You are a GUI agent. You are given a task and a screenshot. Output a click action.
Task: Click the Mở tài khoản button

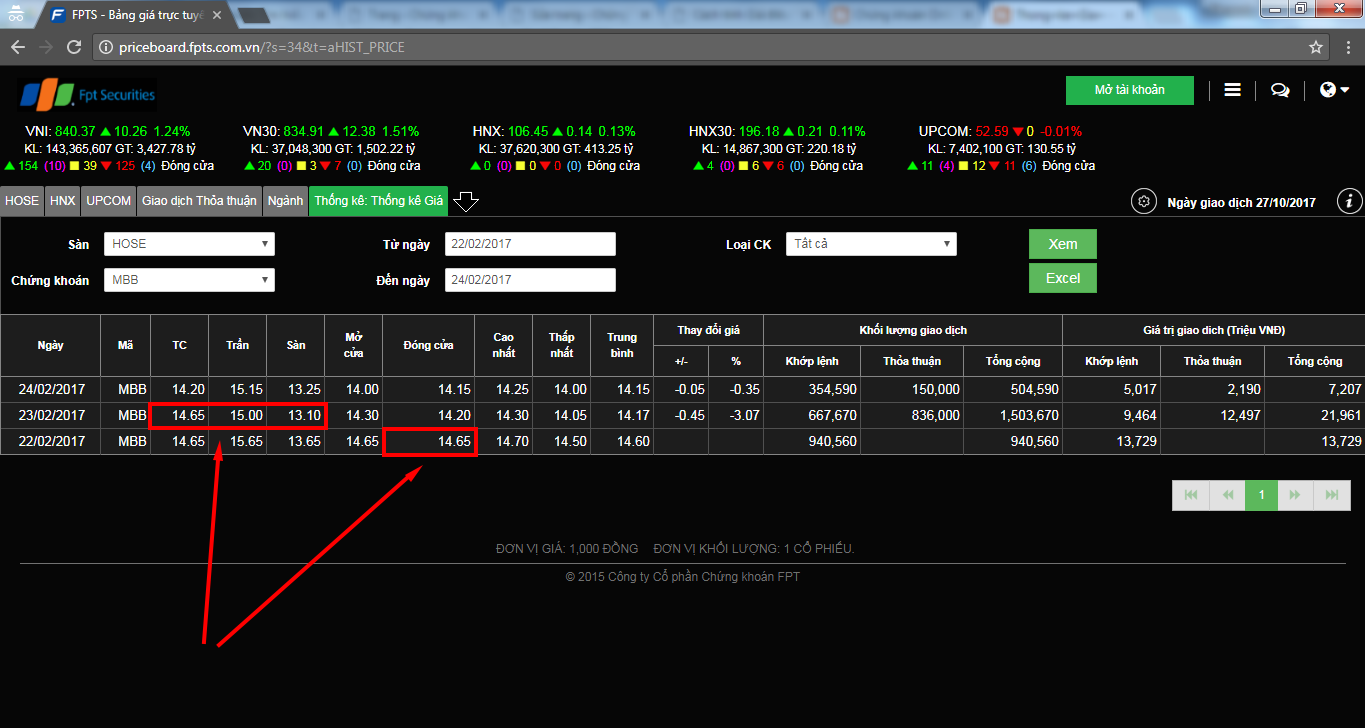(x=1130, y=90)
